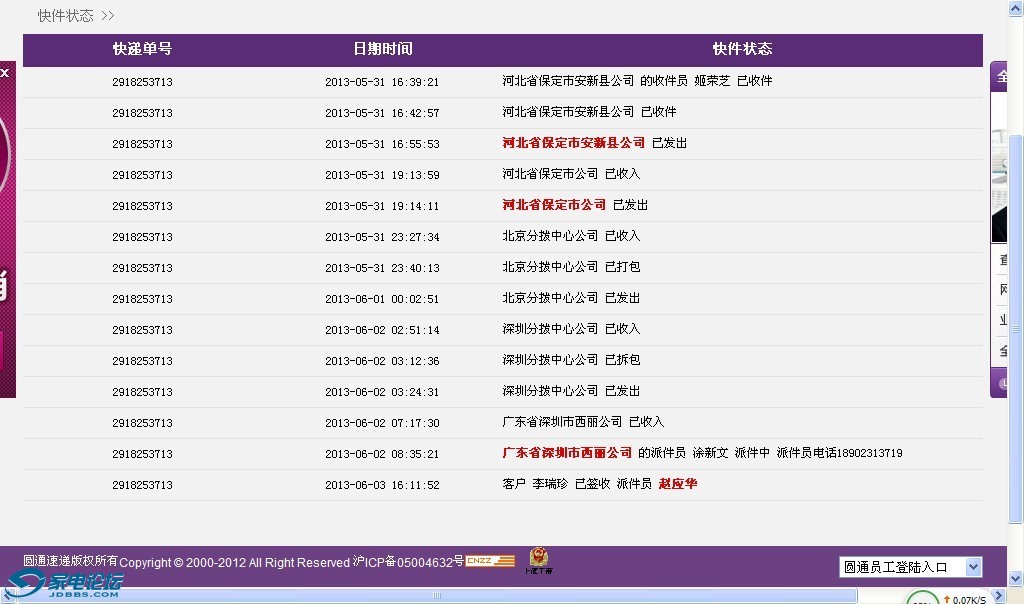The height and width of the screenshot is (604, 1024).
Task: Open the red 河北省保定市公司 link
Action: [x=554, y=205]
